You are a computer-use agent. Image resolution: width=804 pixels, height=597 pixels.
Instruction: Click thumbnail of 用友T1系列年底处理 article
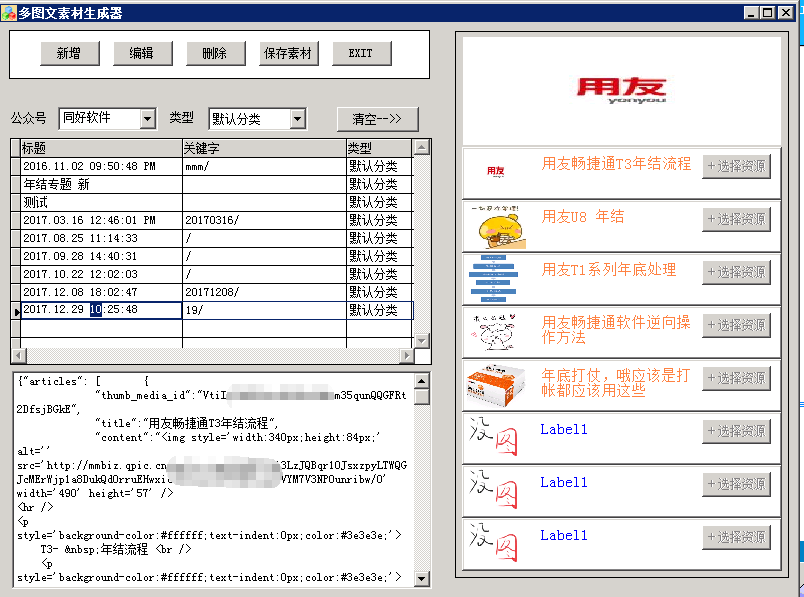495,278
